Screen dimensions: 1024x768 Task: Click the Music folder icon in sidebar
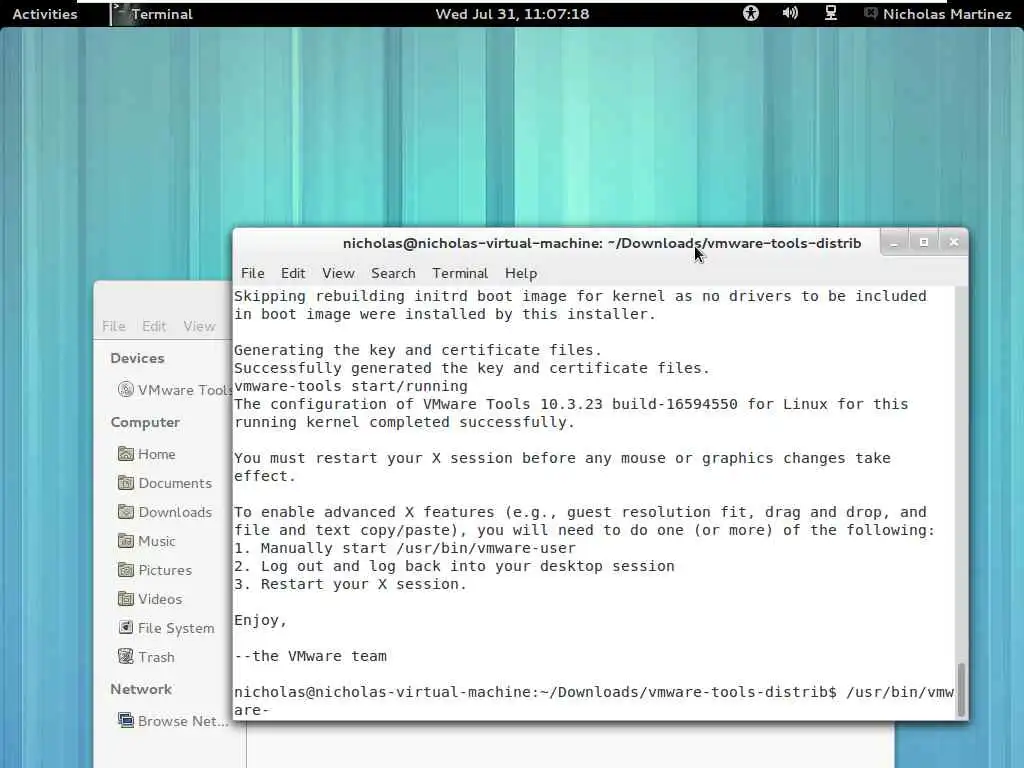click(x=125, y=541)
